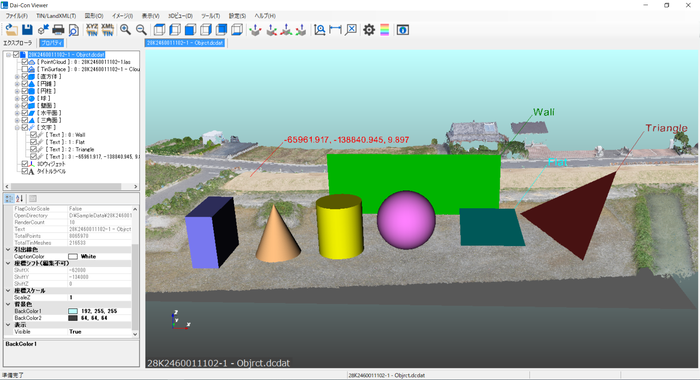Screen dimensions: 700x380
Task: Toggle the タイトルラベル checkbox
Action: click(x=25, y=171)
